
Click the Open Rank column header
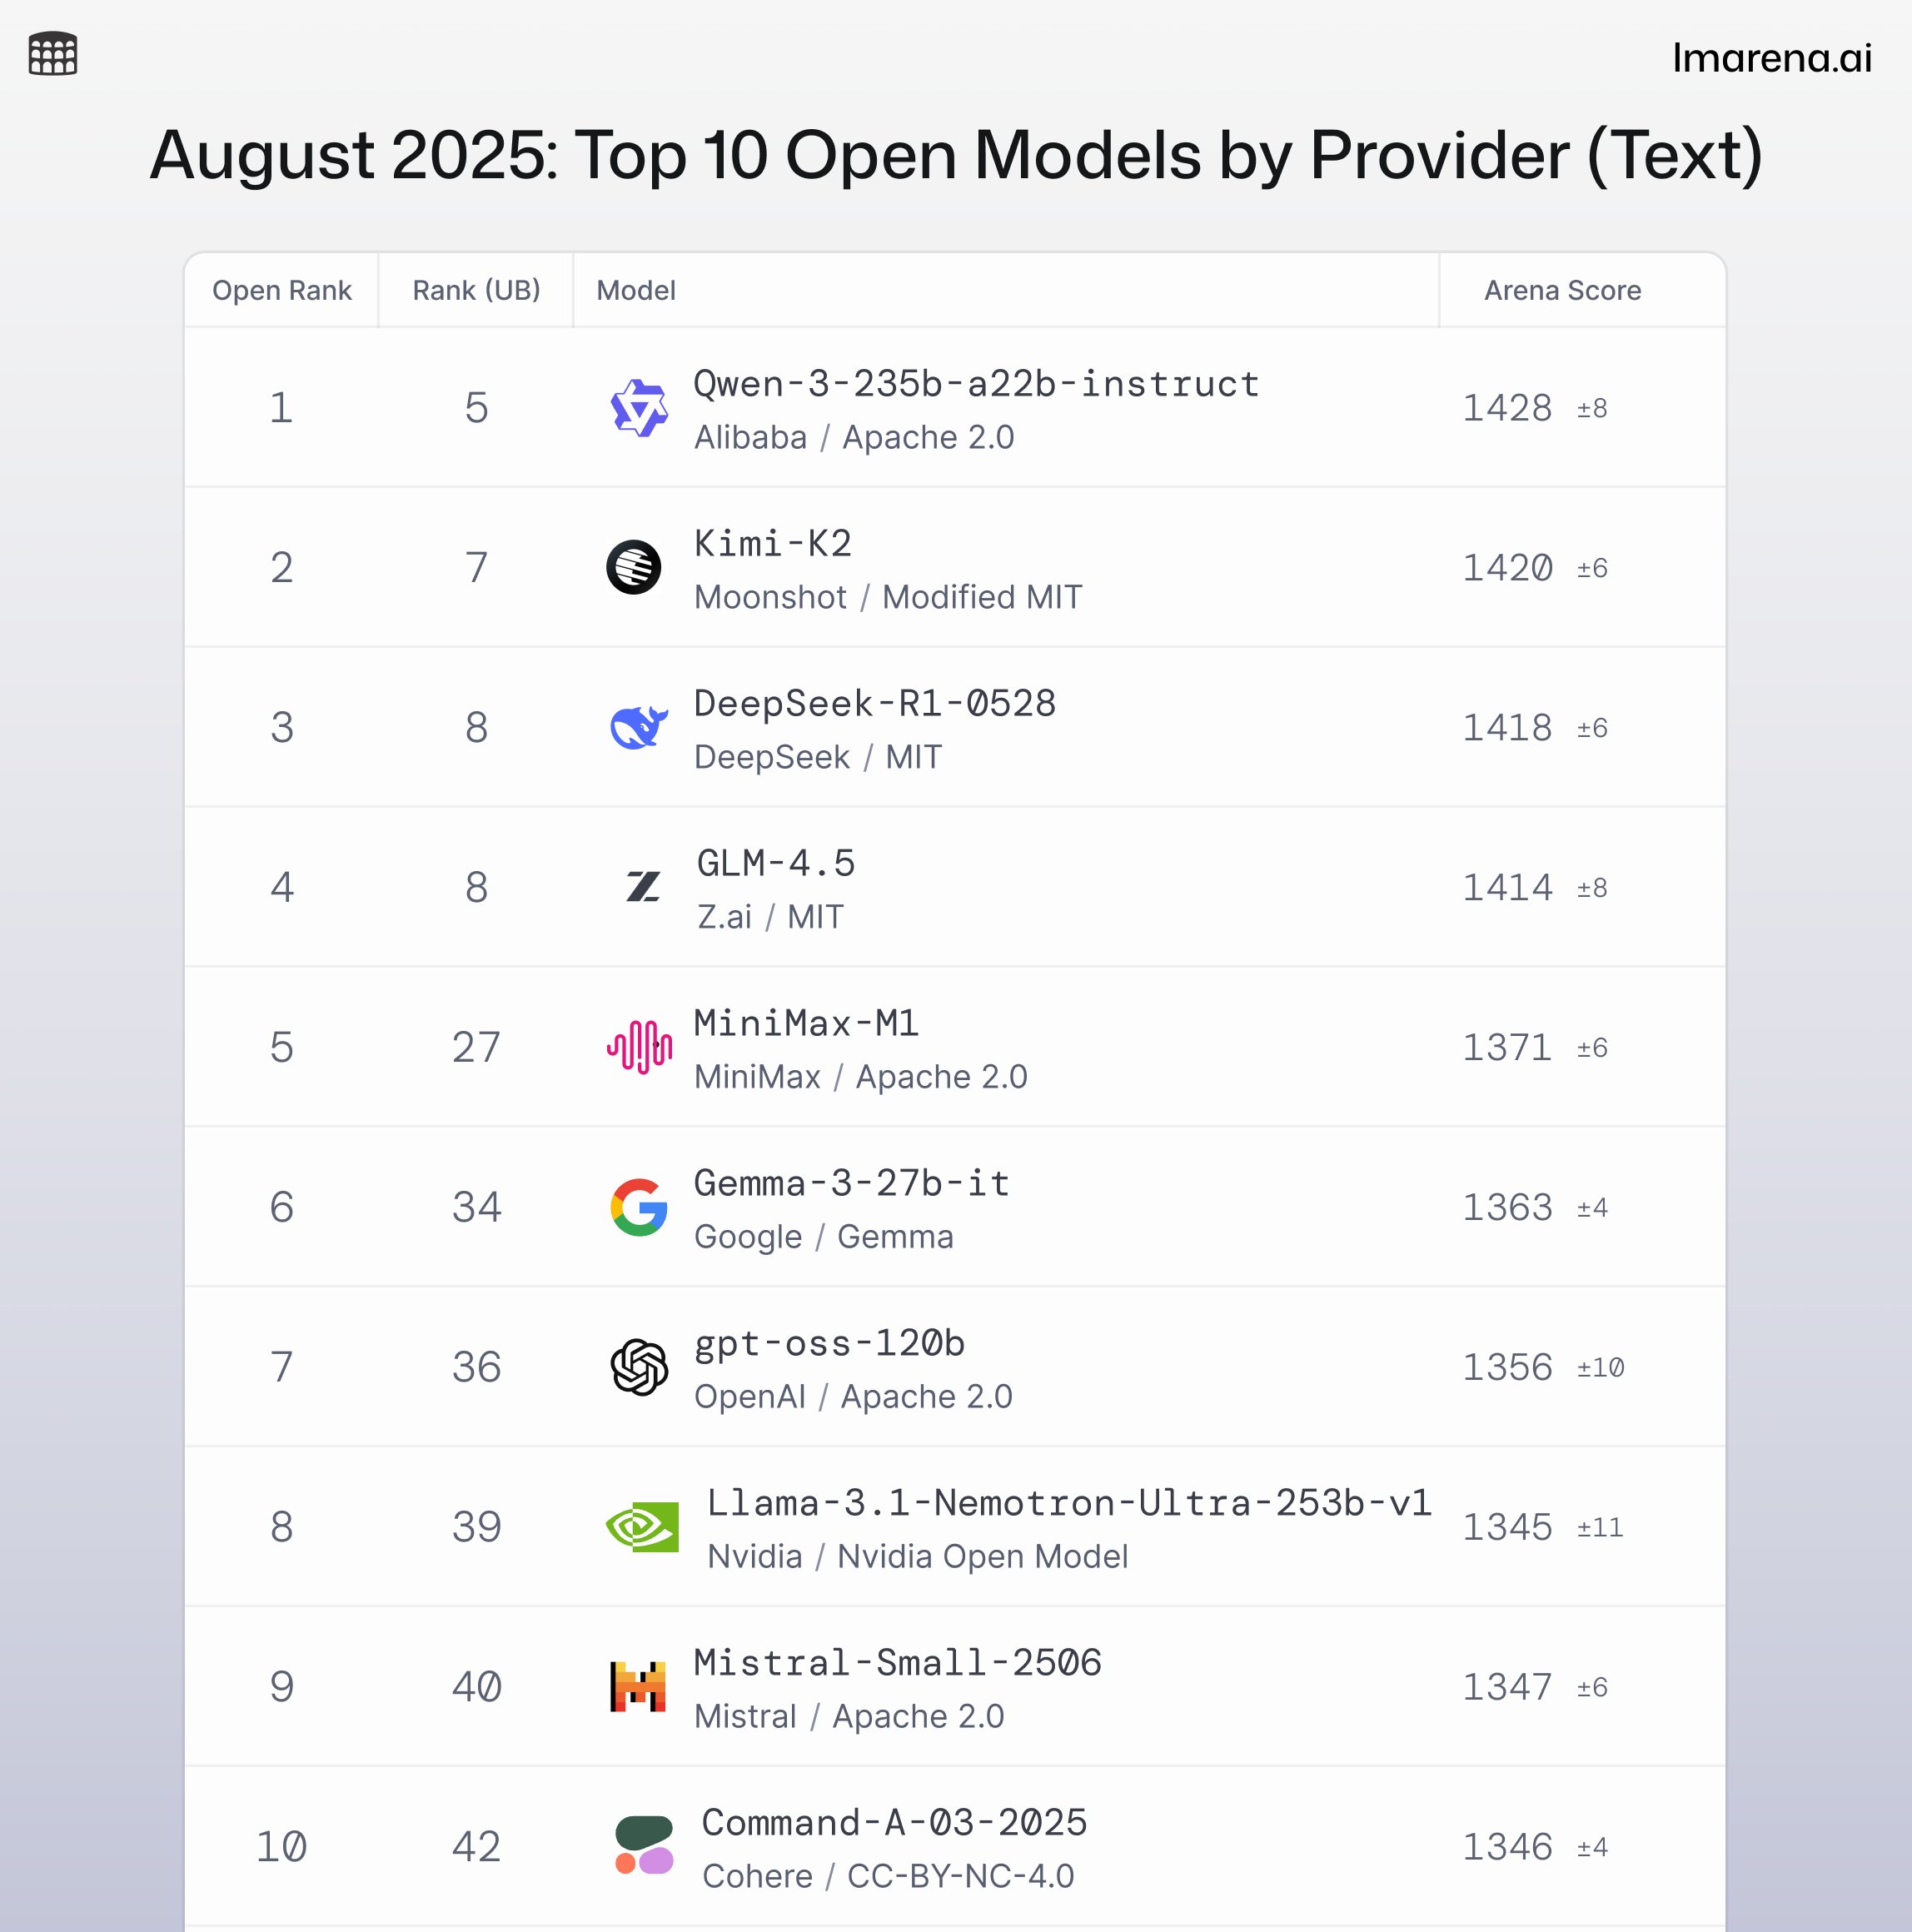click(x=281, y=291)
